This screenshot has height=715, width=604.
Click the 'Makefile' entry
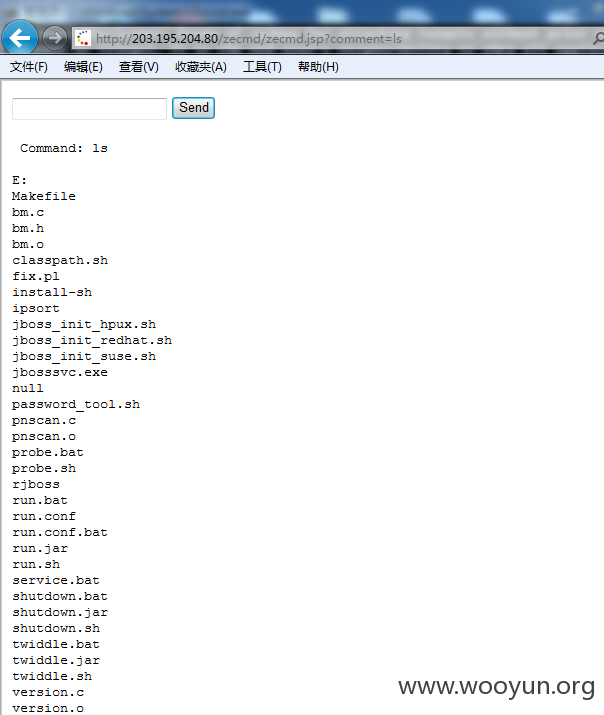coord(44,196)
